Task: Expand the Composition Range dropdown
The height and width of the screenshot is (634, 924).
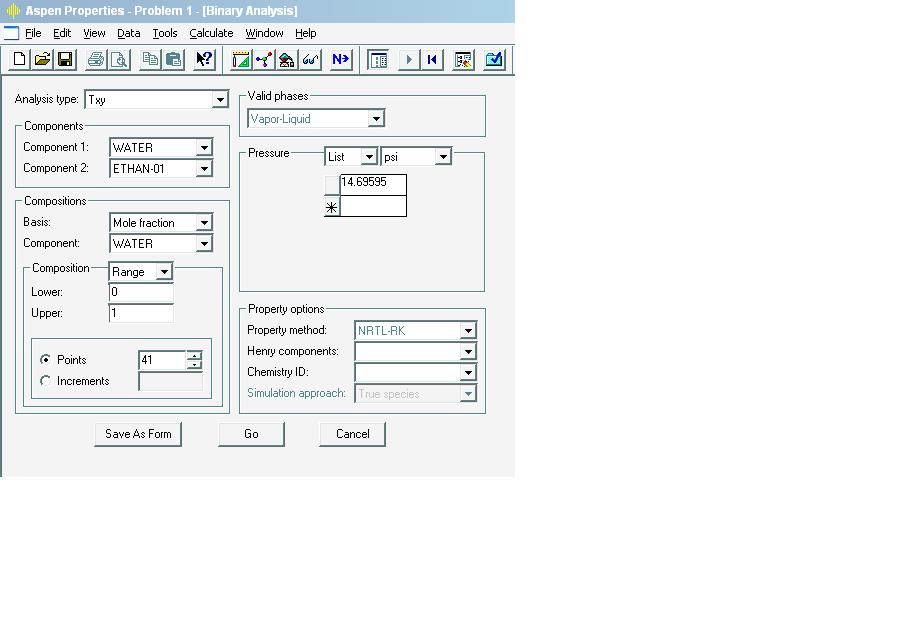Action: [x=164, y=272]
